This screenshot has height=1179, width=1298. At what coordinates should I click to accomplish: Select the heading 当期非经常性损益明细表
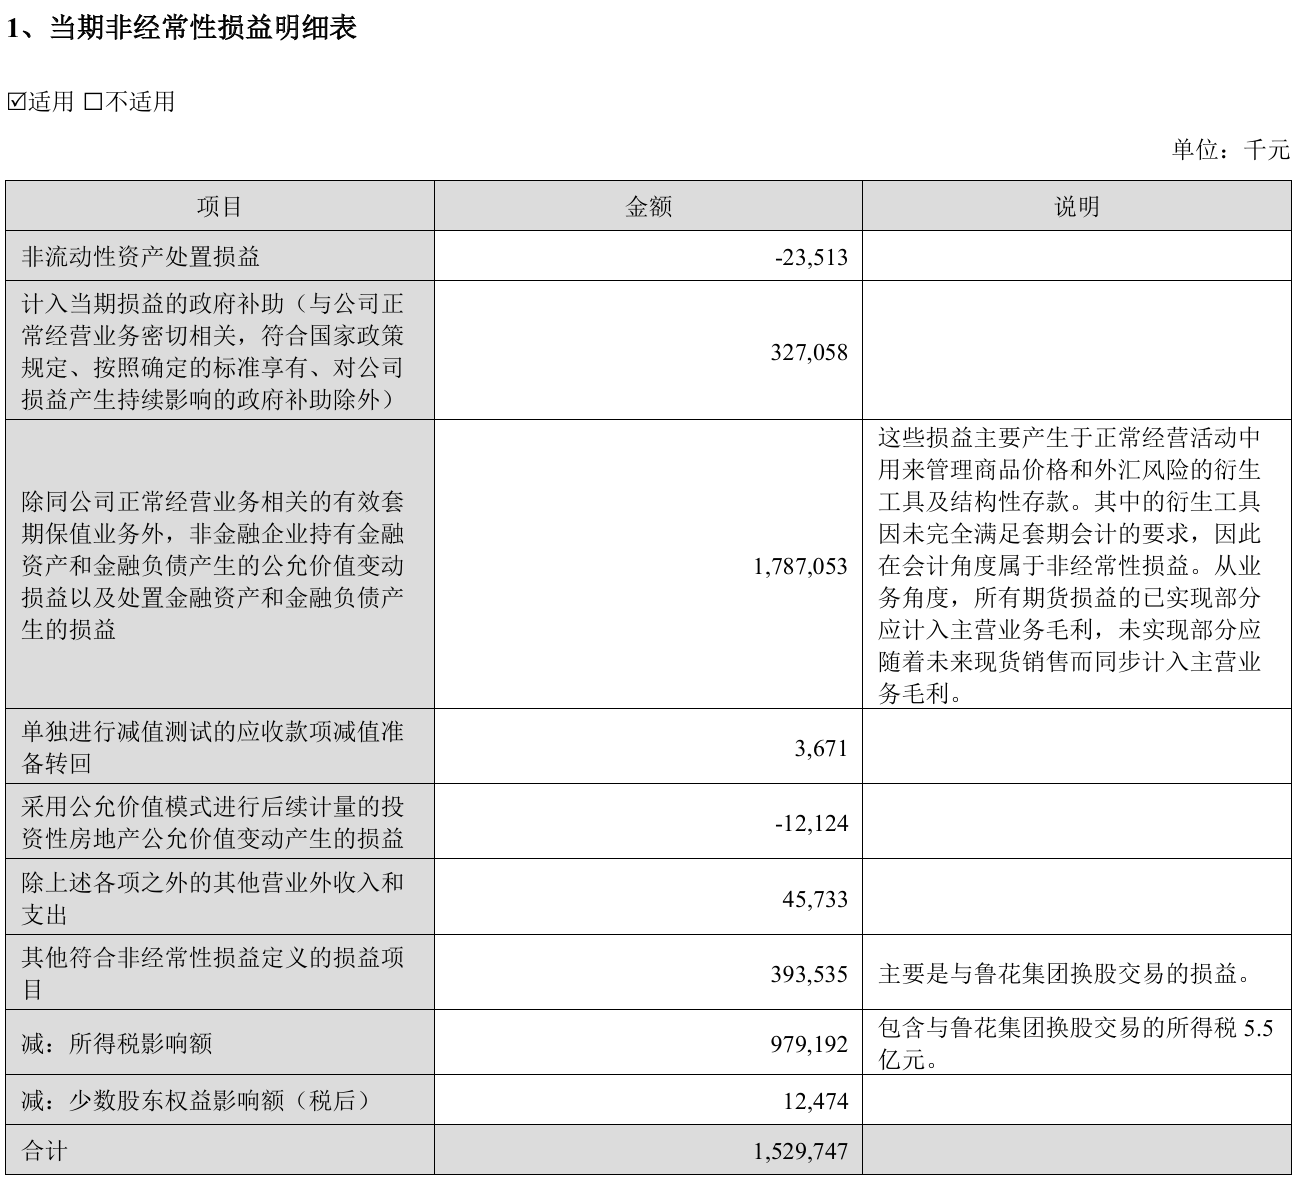point(203,28)
